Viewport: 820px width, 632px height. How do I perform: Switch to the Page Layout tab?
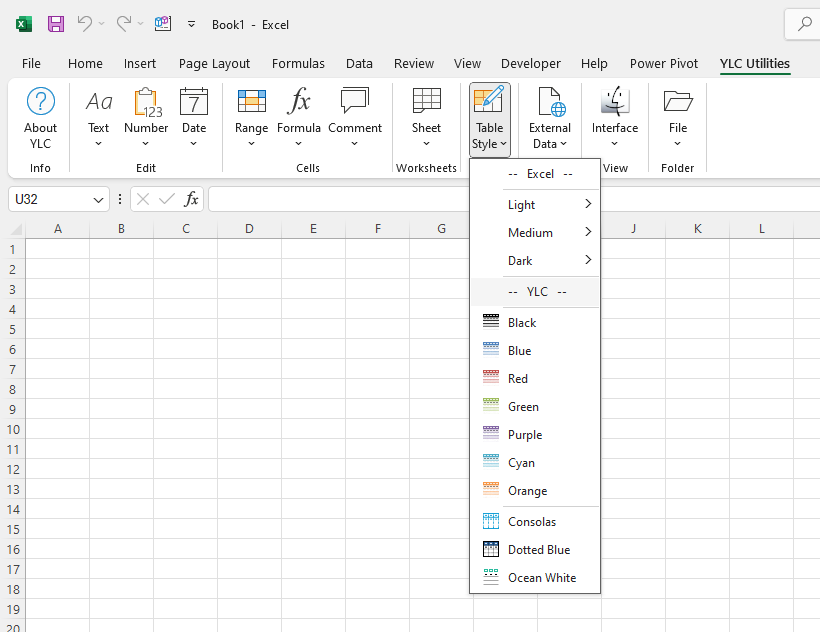coord(214,63)
